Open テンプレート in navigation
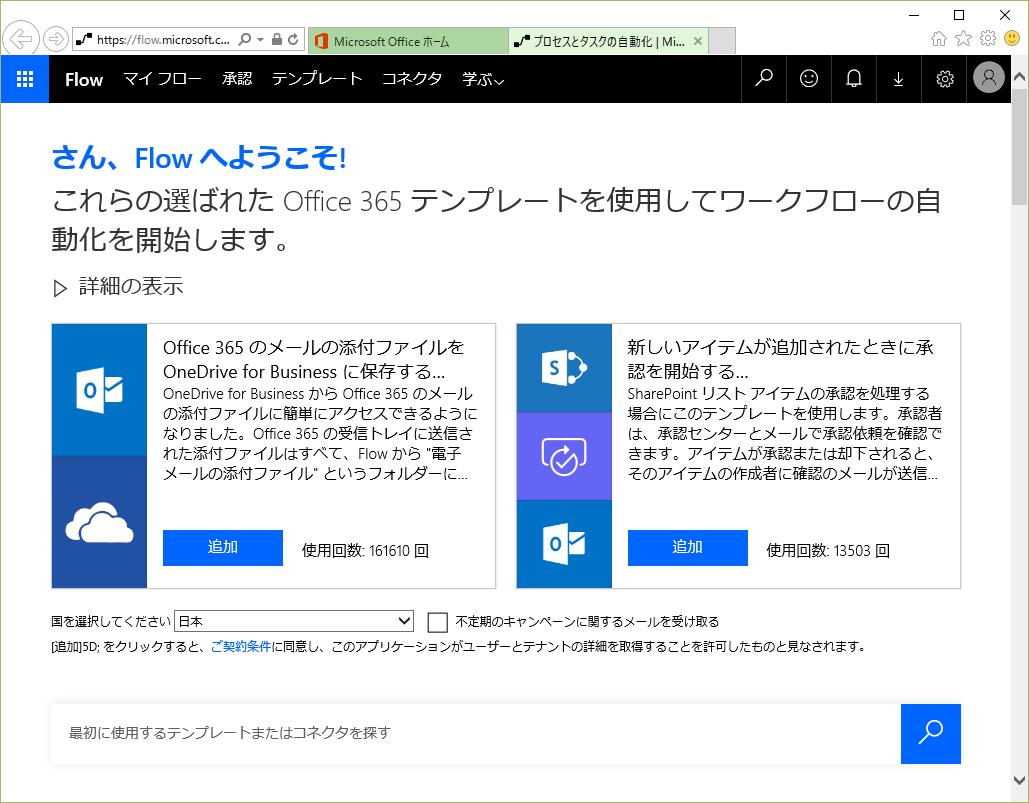This screenshot has width=1029, height=803. [317, 79]
